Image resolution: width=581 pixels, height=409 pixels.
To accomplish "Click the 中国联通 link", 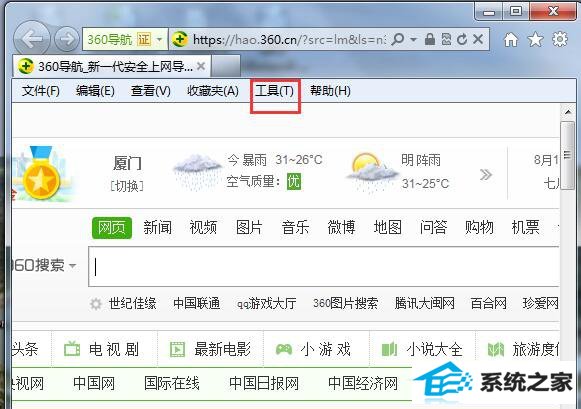I will pos(197,303).
